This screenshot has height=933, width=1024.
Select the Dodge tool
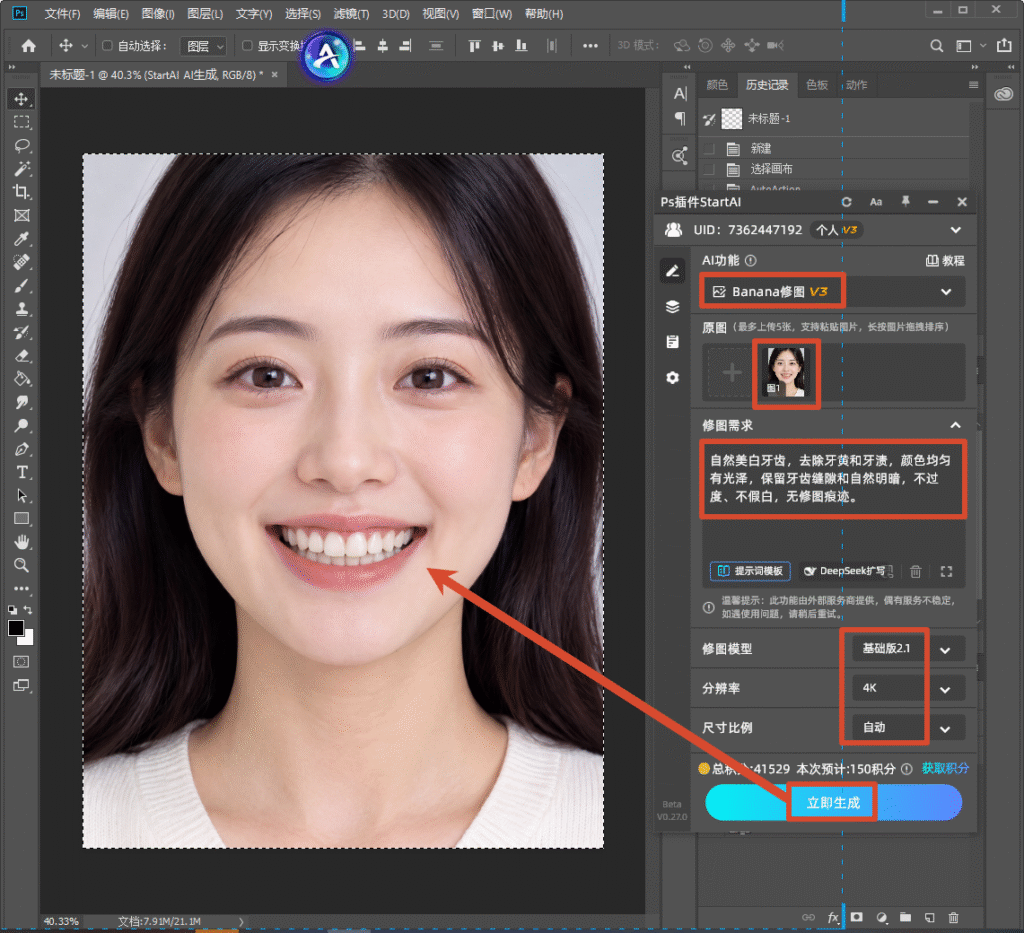(x=22, y=426)
